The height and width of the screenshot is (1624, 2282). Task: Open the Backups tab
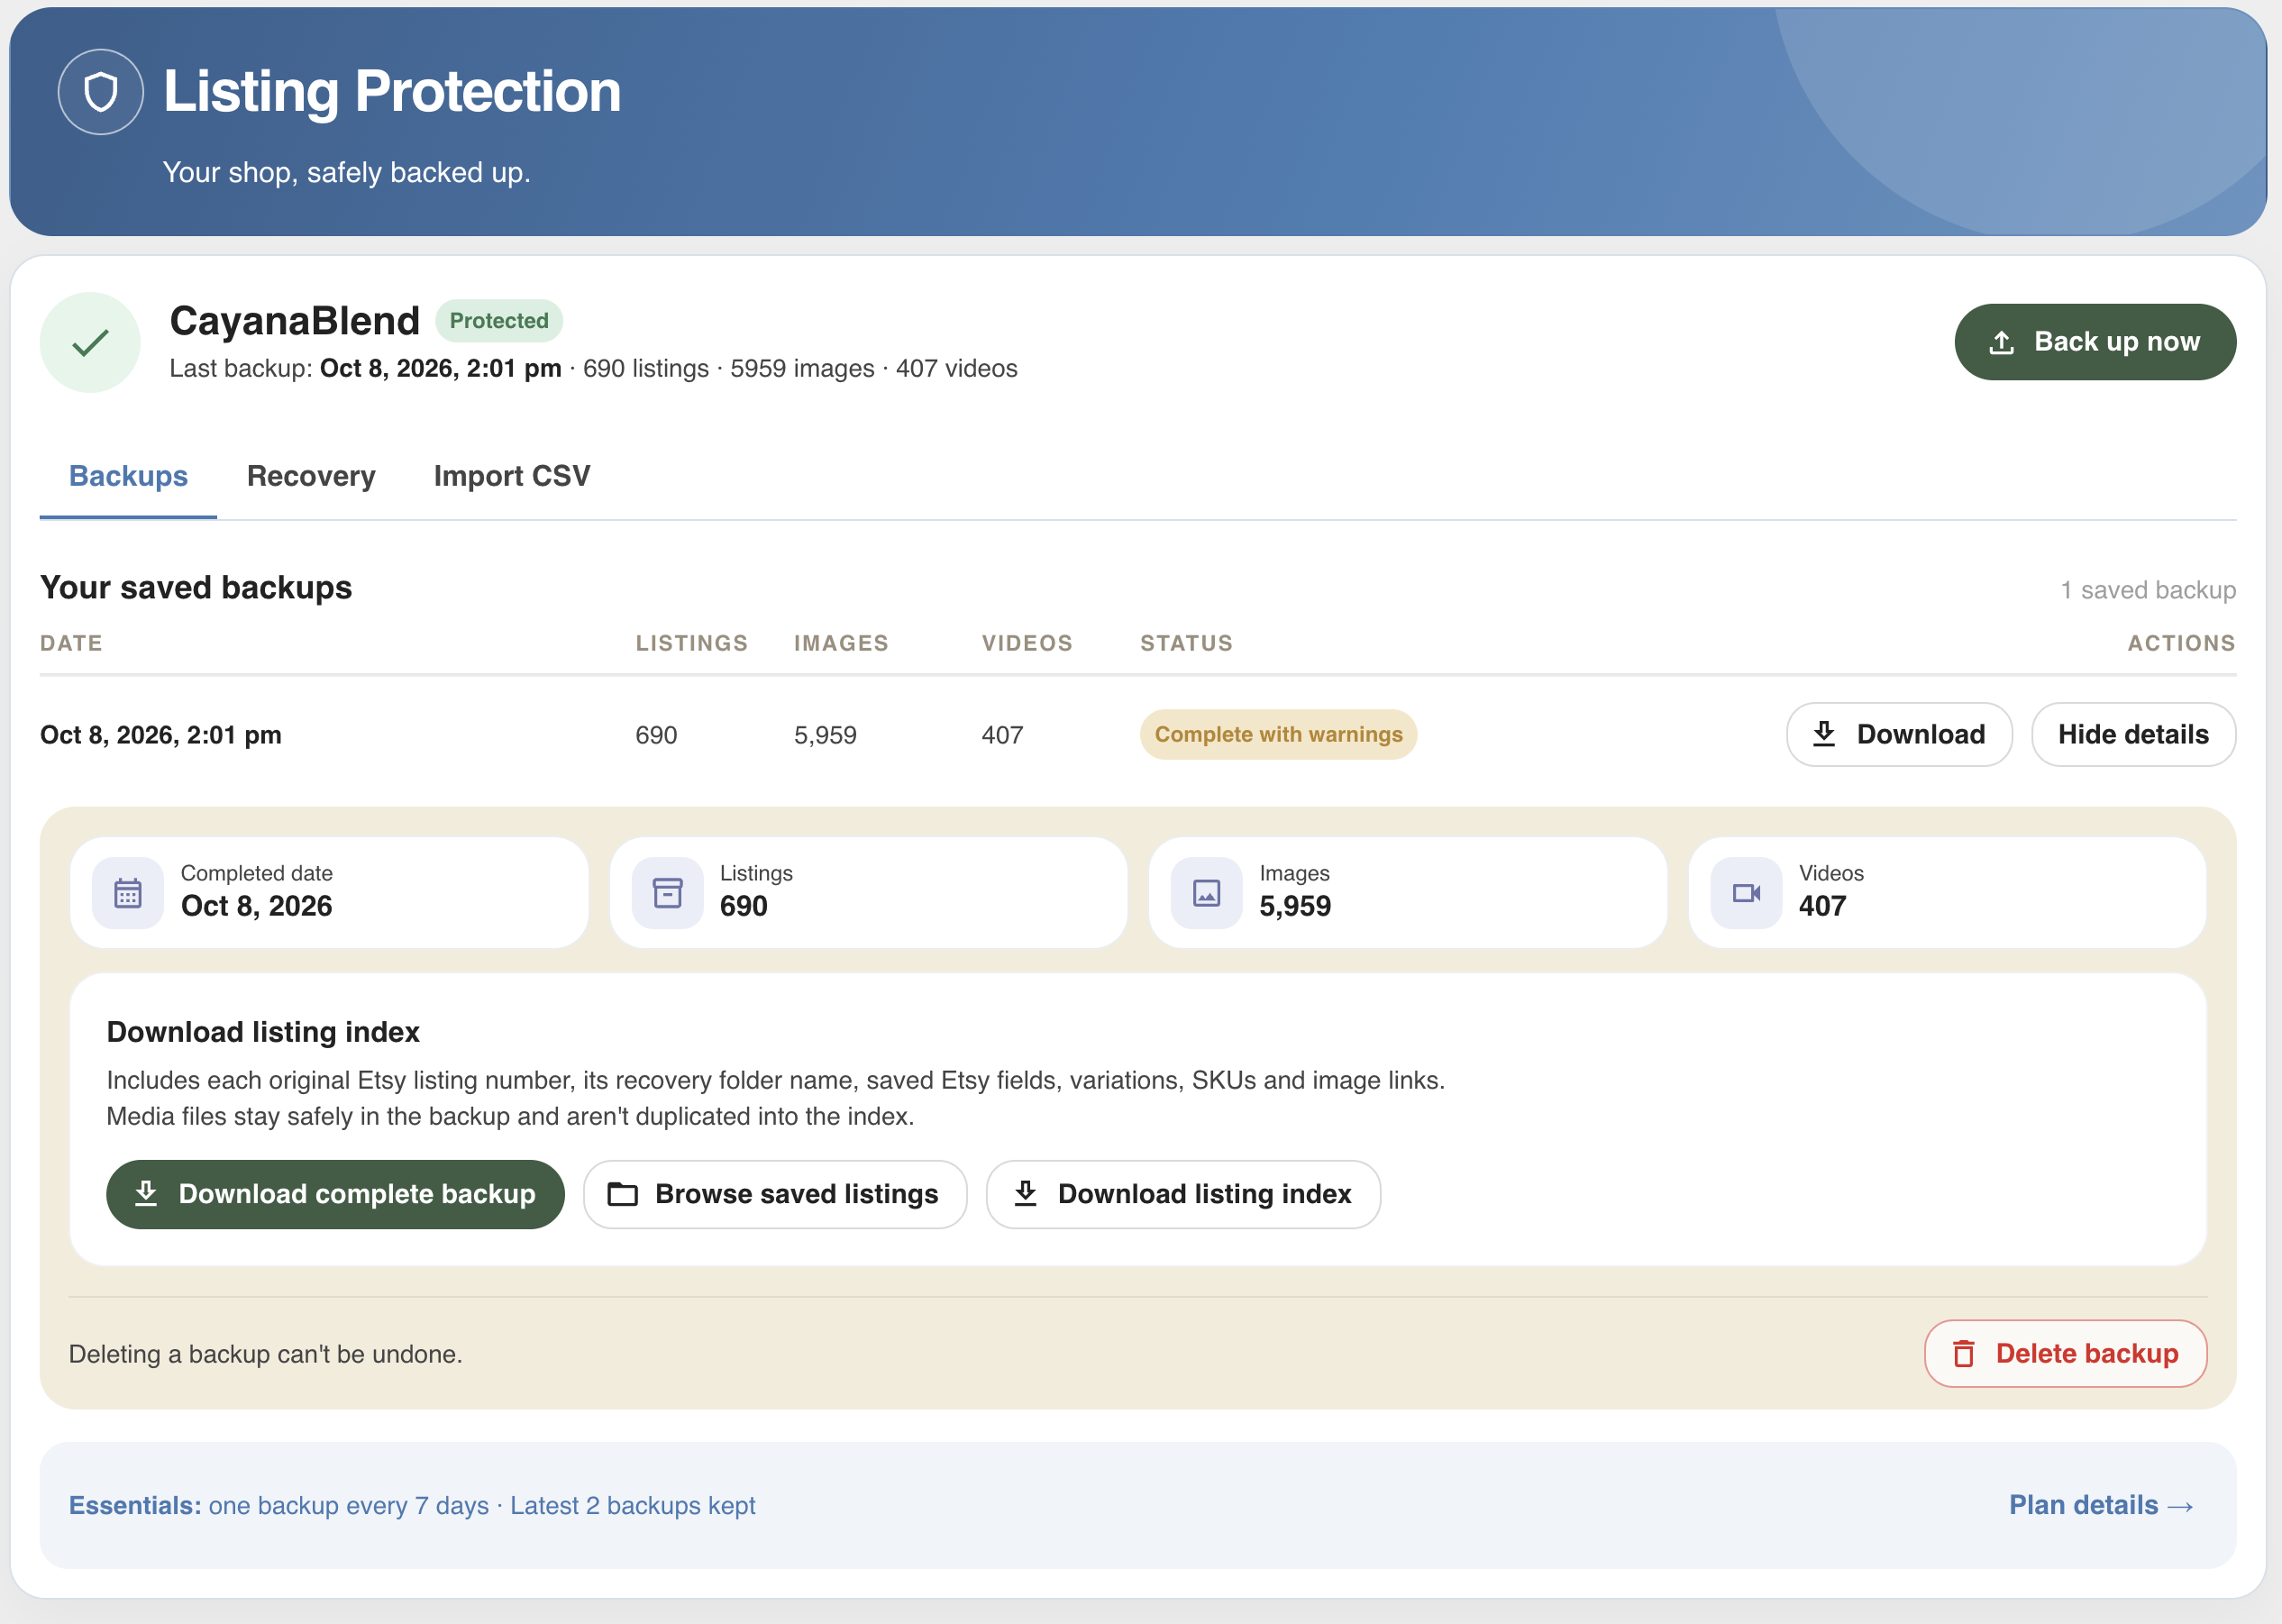tap(128, 476)
